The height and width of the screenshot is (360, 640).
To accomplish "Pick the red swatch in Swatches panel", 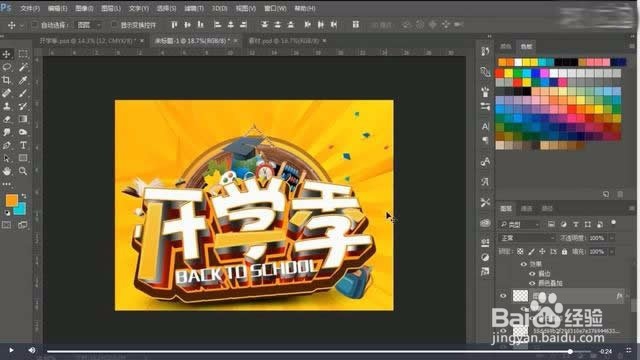I will [500, 73].
